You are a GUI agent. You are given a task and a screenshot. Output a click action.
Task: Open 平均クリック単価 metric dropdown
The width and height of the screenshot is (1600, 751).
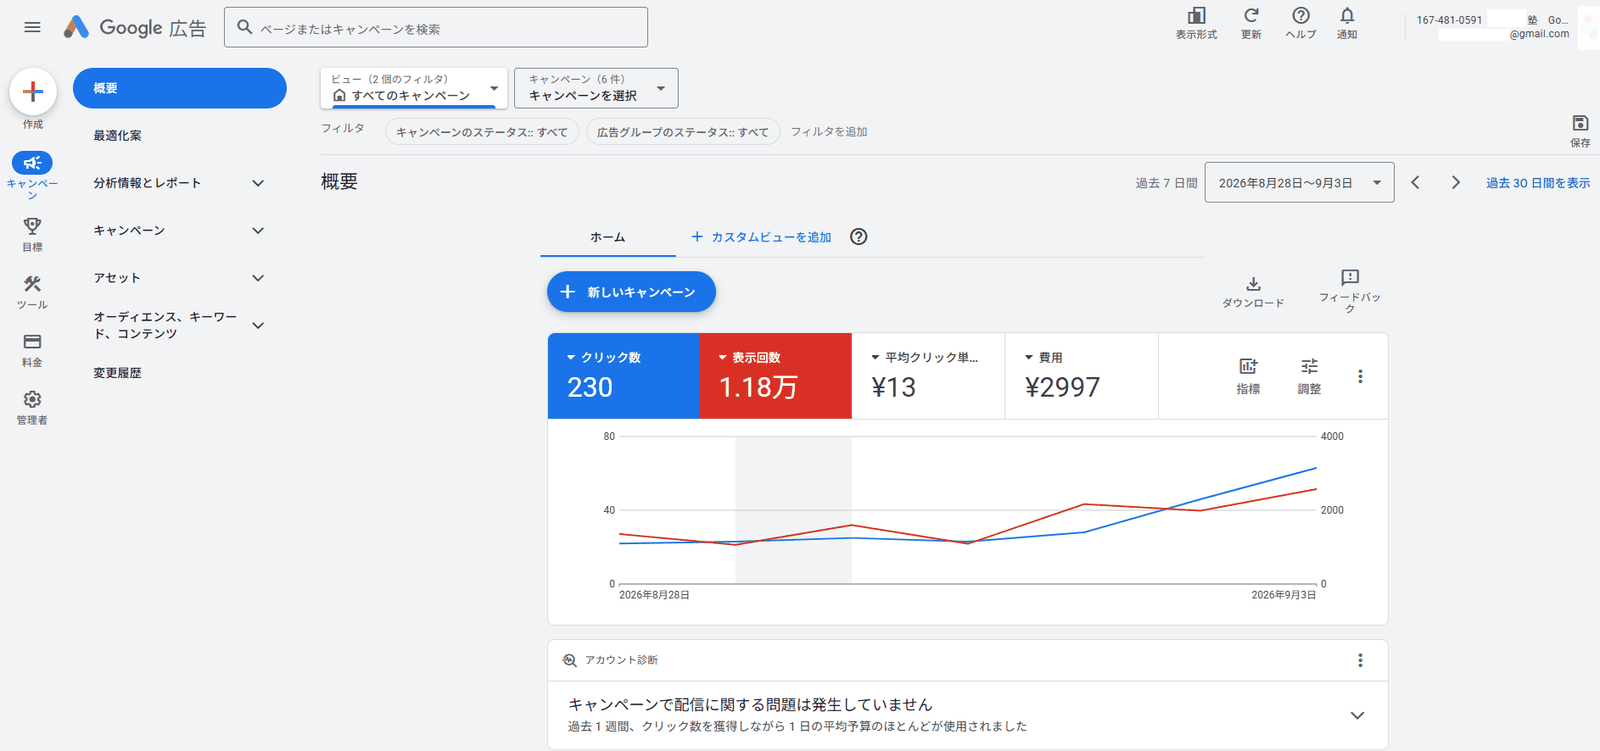tap(924, 357)
